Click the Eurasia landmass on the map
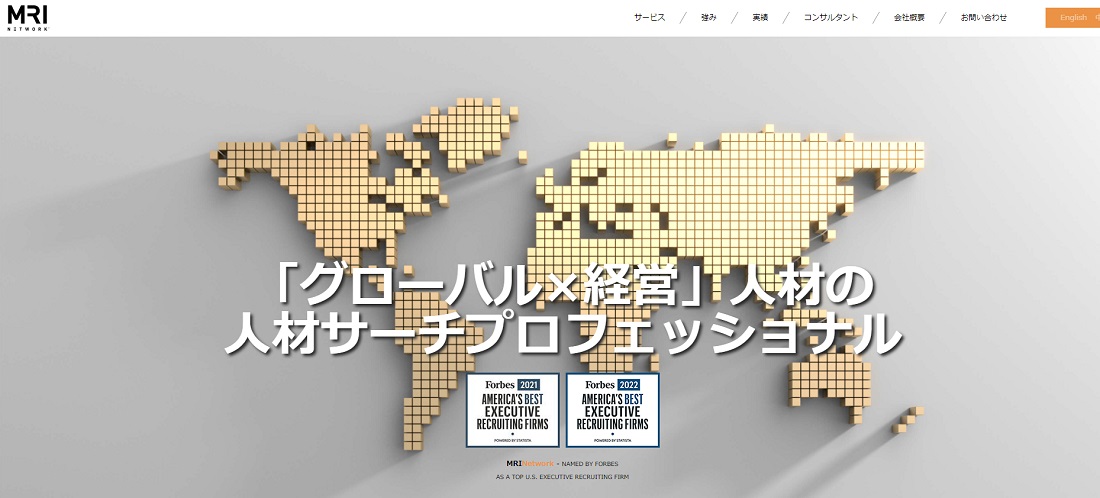 730,203
